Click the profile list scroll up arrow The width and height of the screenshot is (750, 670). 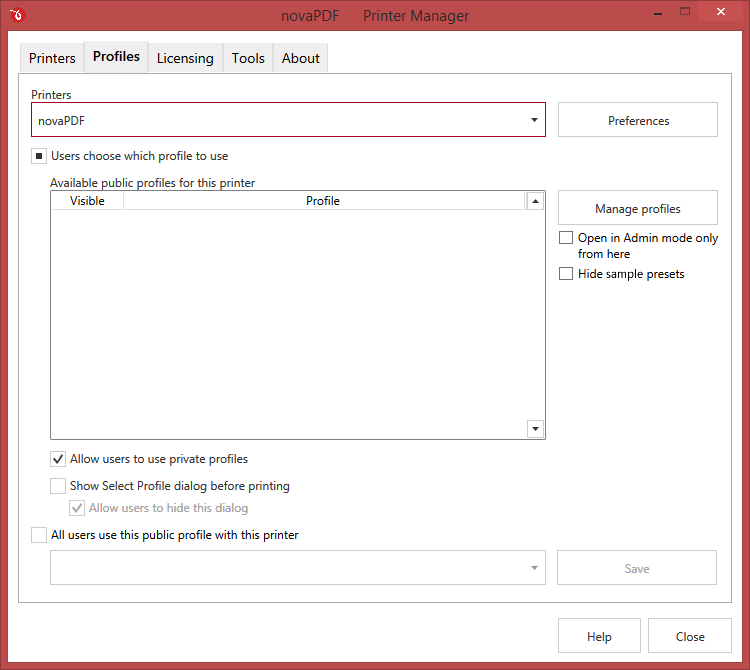[x=535, y=201]
